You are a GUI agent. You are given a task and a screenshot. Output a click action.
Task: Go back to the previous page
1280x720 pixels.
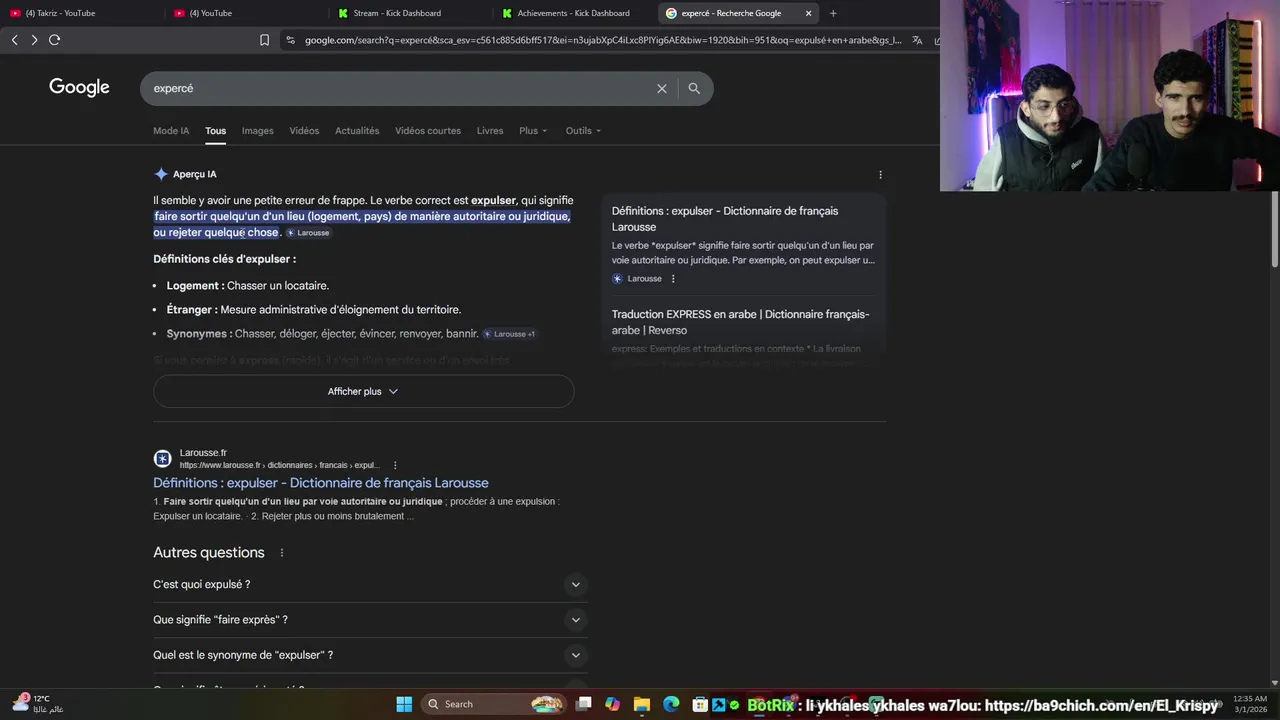click(x=14, y=40)
